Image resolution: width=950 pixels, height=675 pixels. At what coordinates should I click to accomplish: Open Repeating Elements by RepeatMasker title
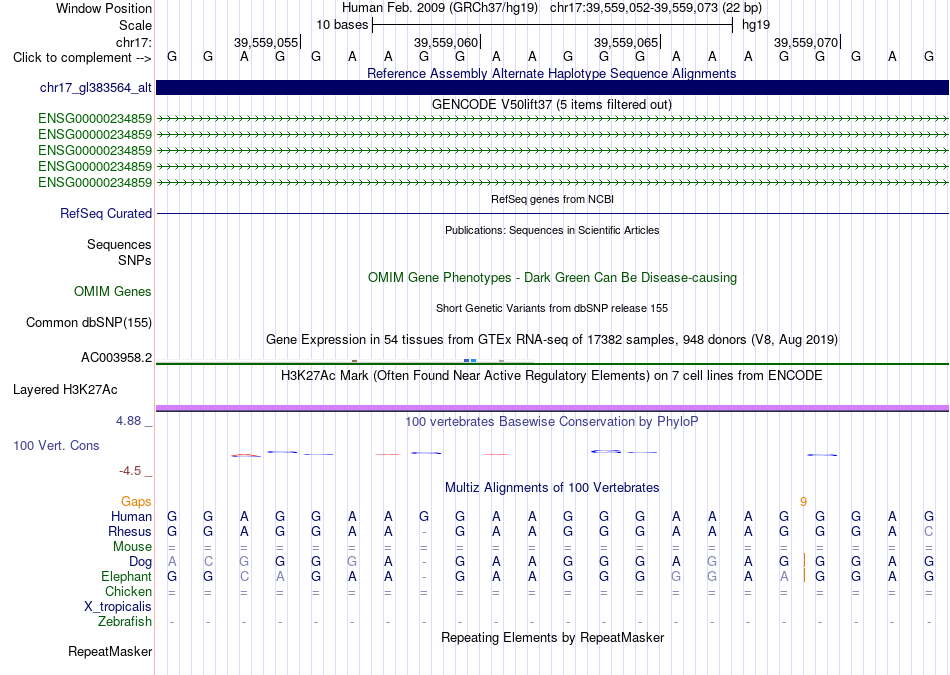(x=553, y=637)
